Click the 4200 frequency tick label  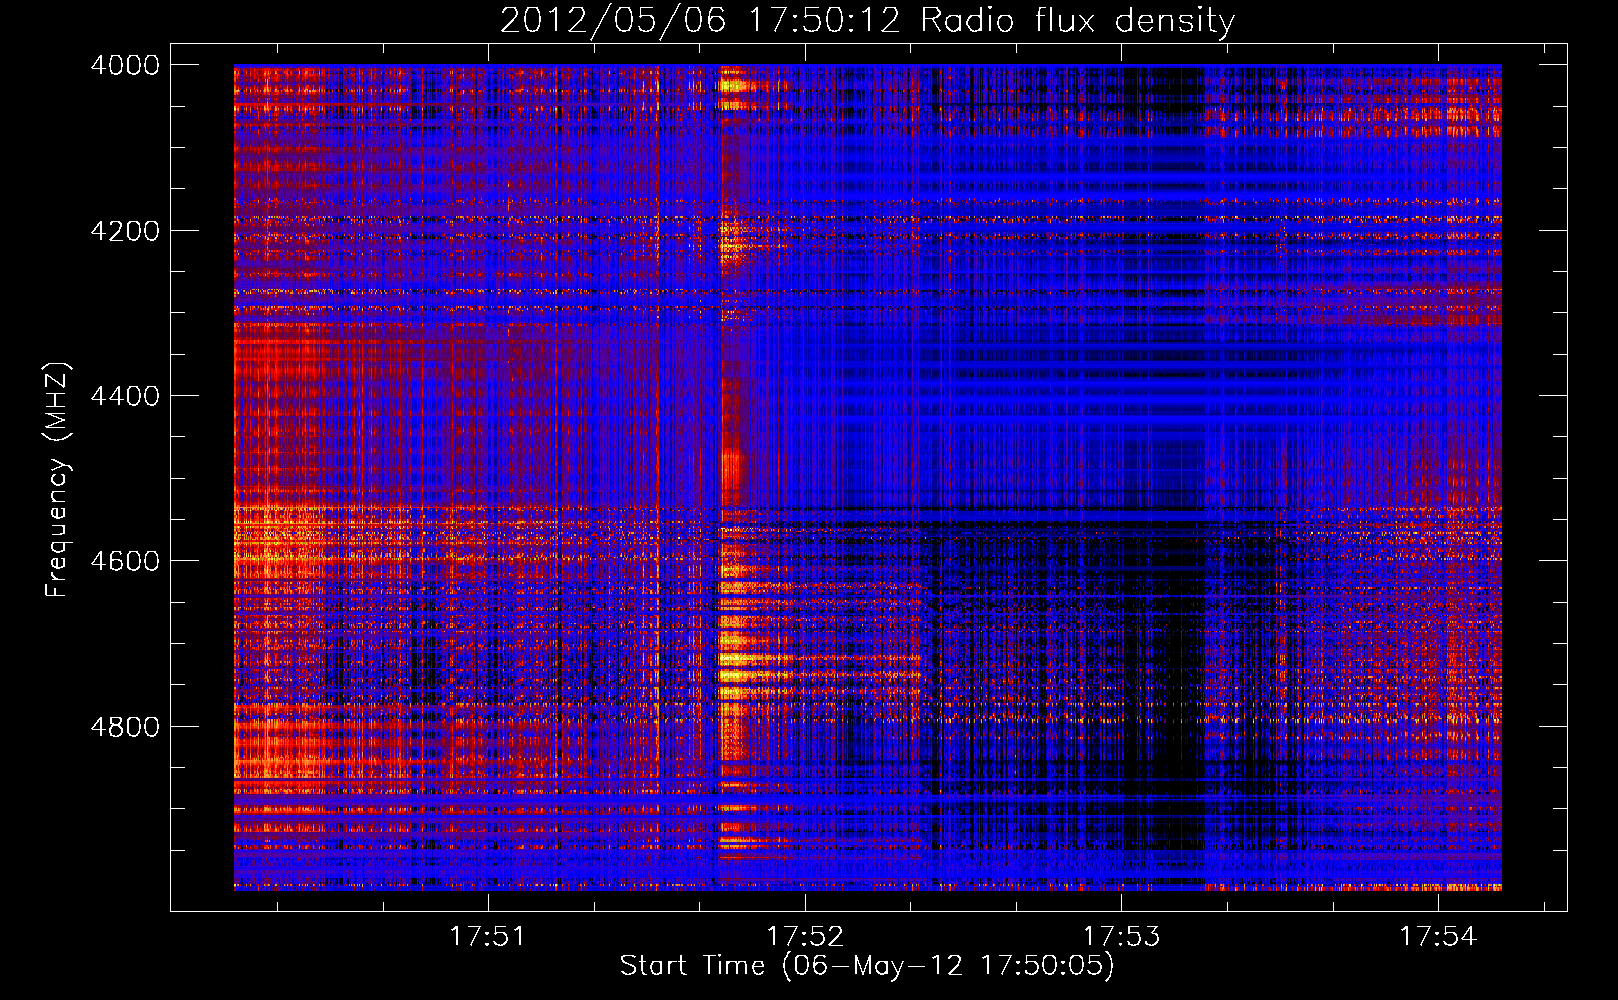tap(125, 231)
